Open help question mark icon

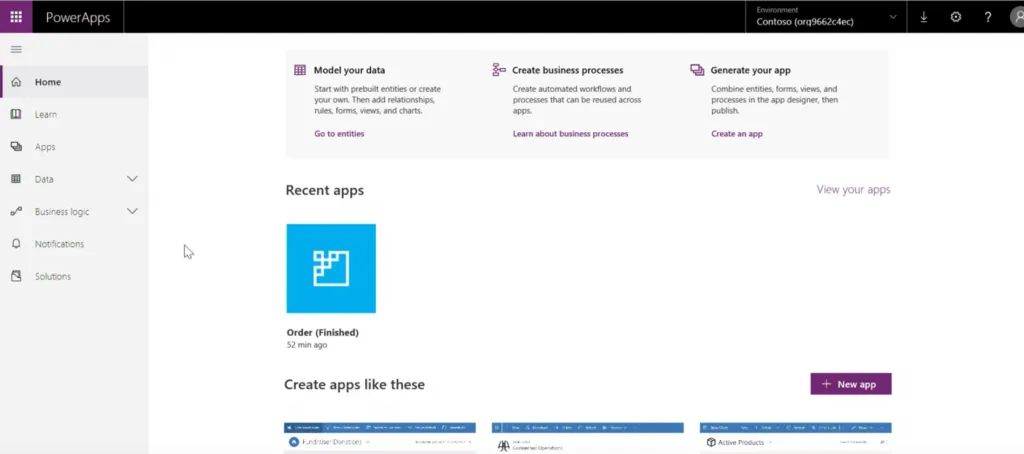click(x=987, y=17)
